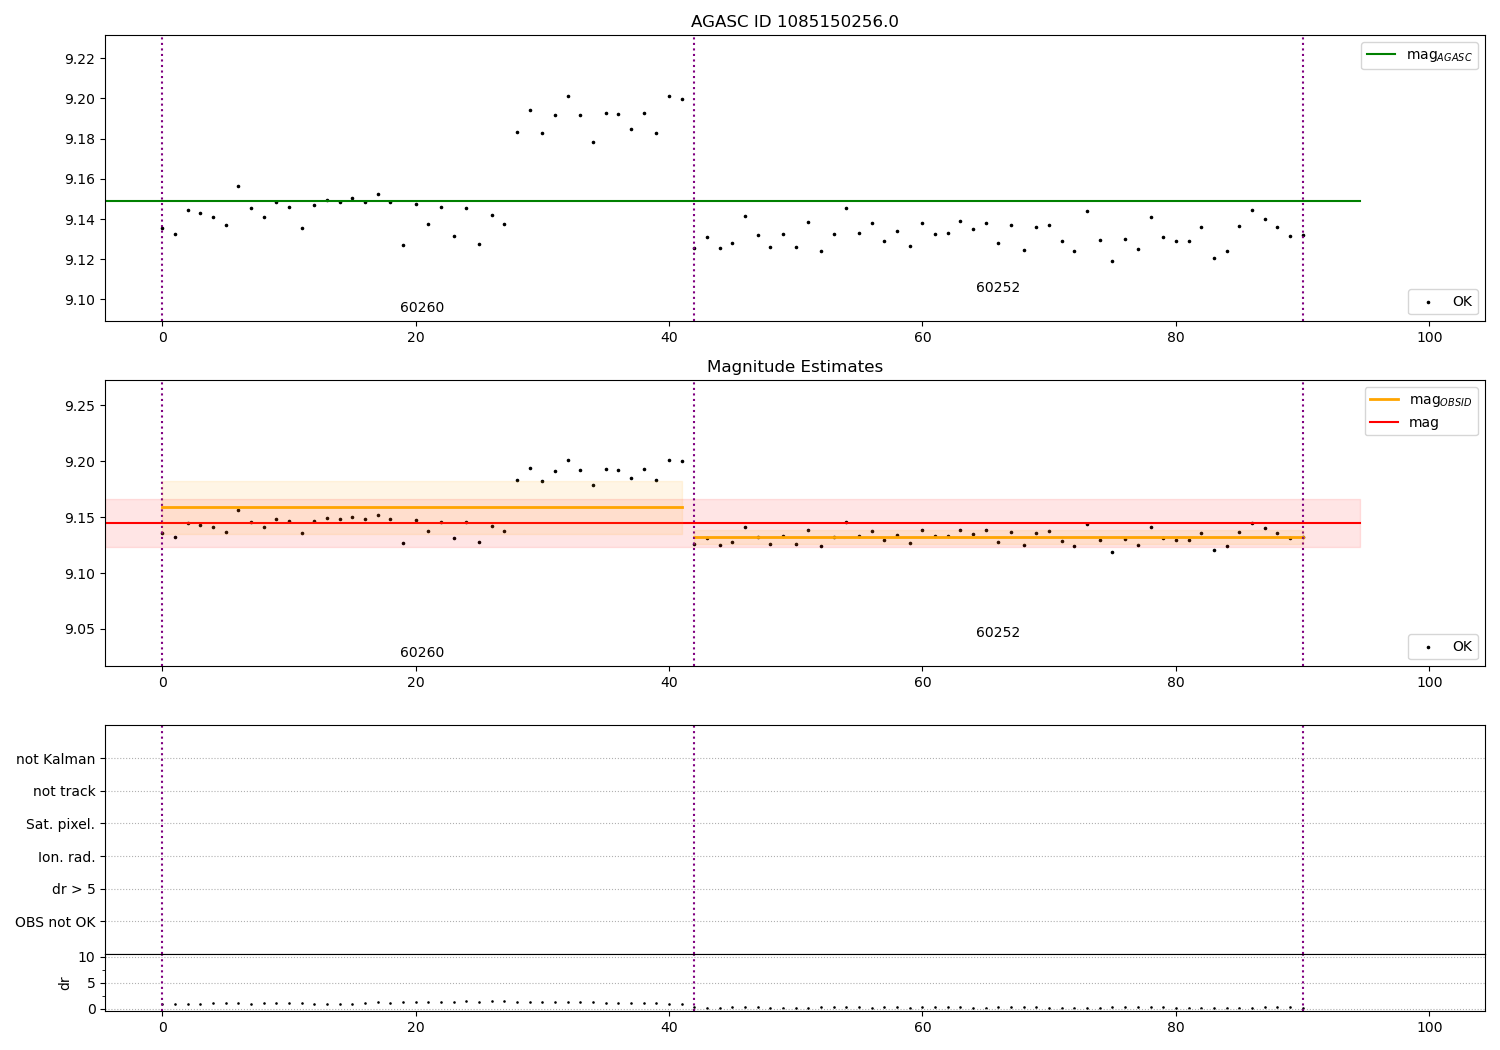Viewport: 1500px width, 1050px height.
Task: Click the 60252 label in Magnitude Estimates plot
Action: (x=998, y=633)
